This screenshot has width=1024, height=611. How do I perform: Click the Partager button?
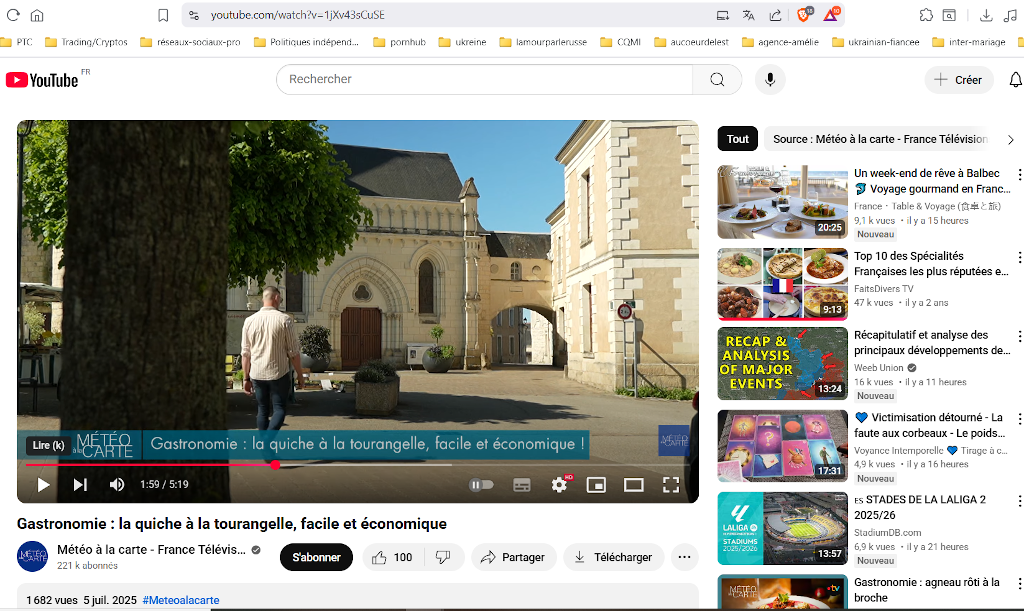[513, 557]
